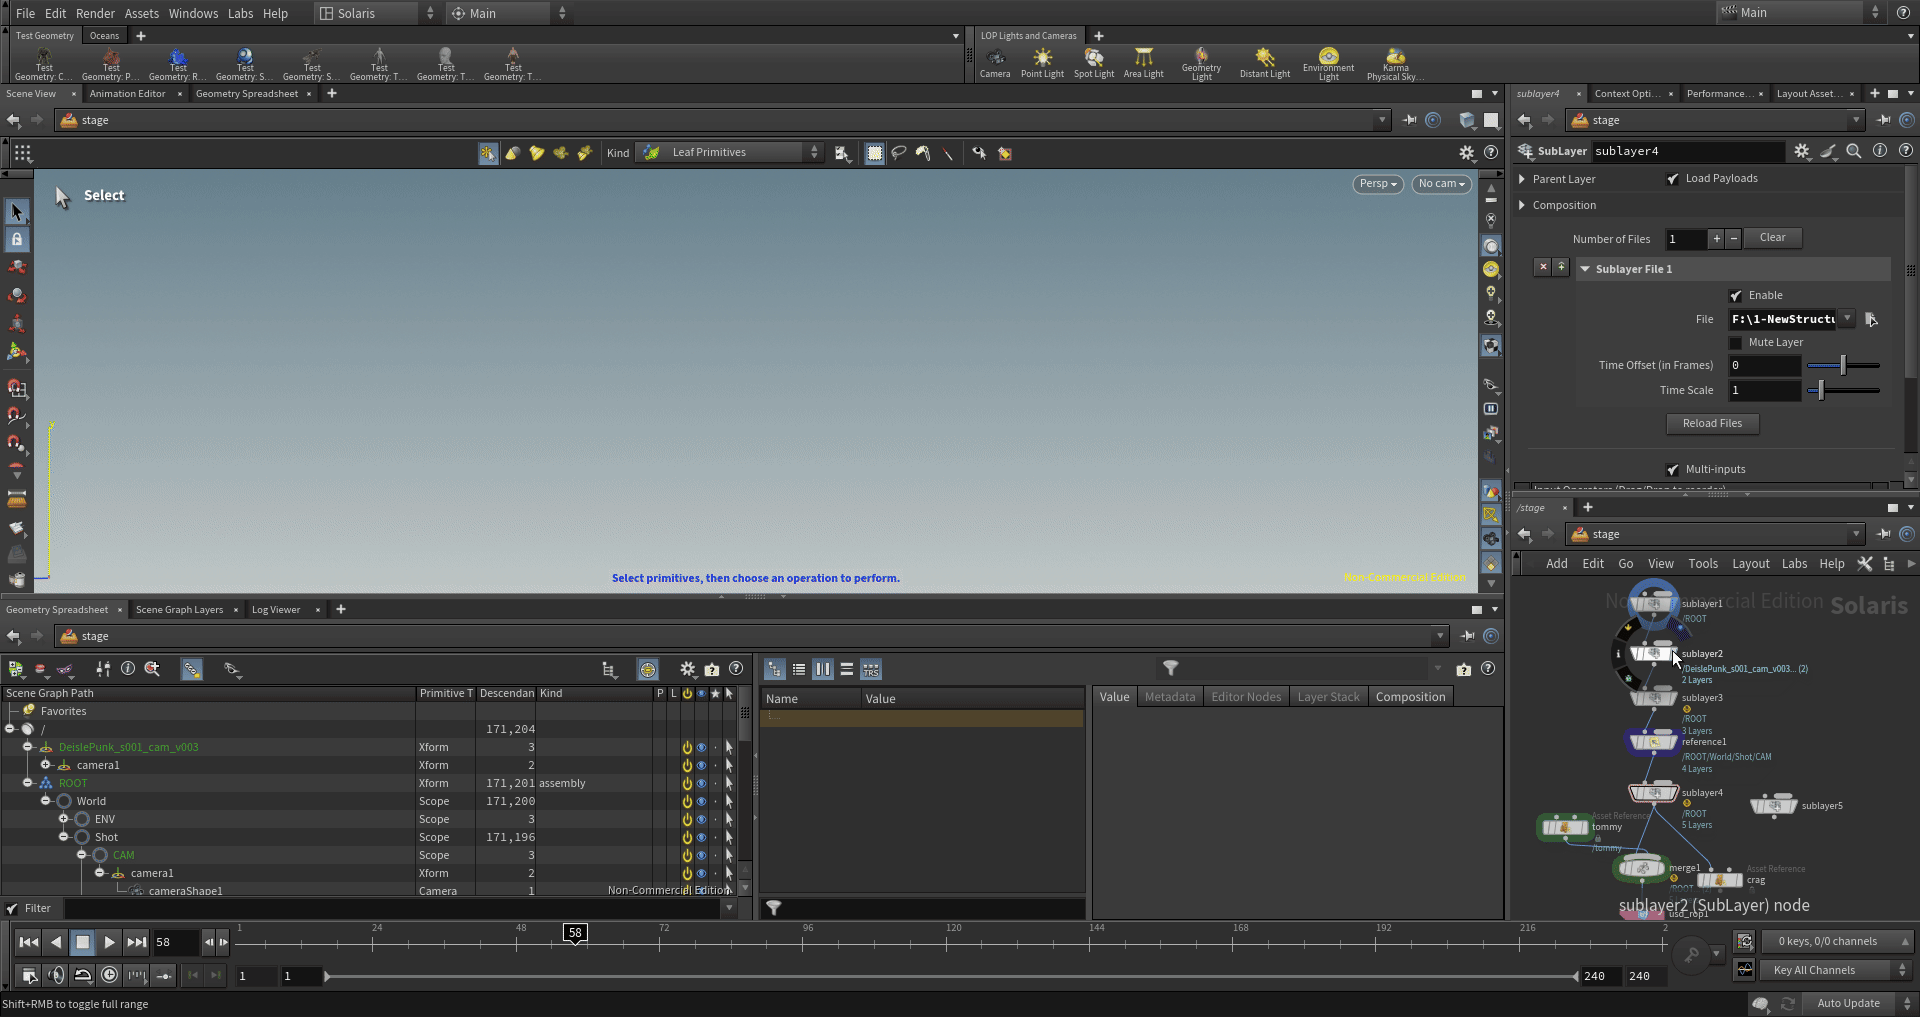Open scene graph tree settings gear
Image resolution: width=1920 pixels, height=1017 pixels.
[687, 669]
